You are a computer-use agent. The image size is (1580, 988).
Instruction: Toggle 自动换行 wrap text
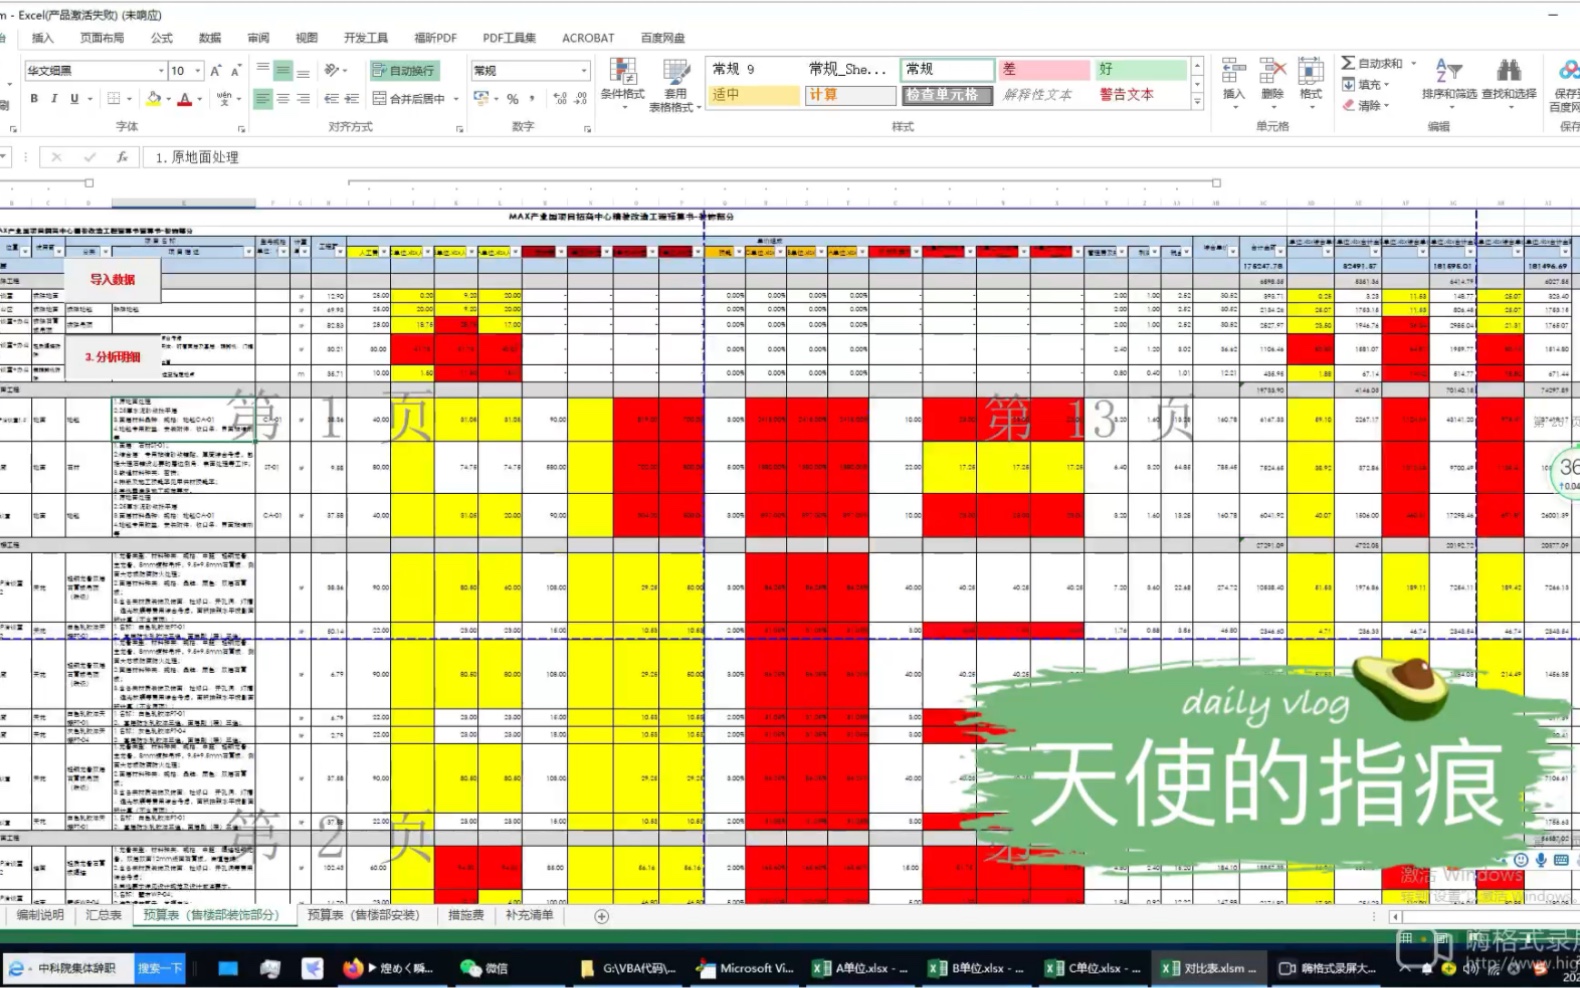click(404, 70)
